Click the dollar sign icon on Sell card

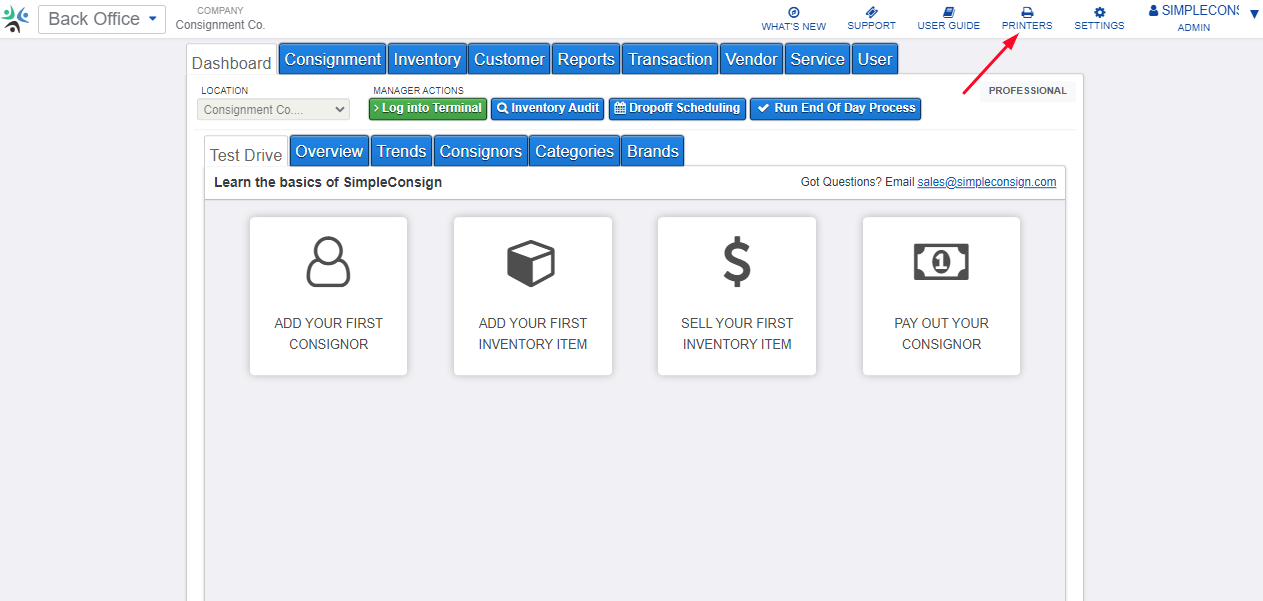click(x=737, y=262)
